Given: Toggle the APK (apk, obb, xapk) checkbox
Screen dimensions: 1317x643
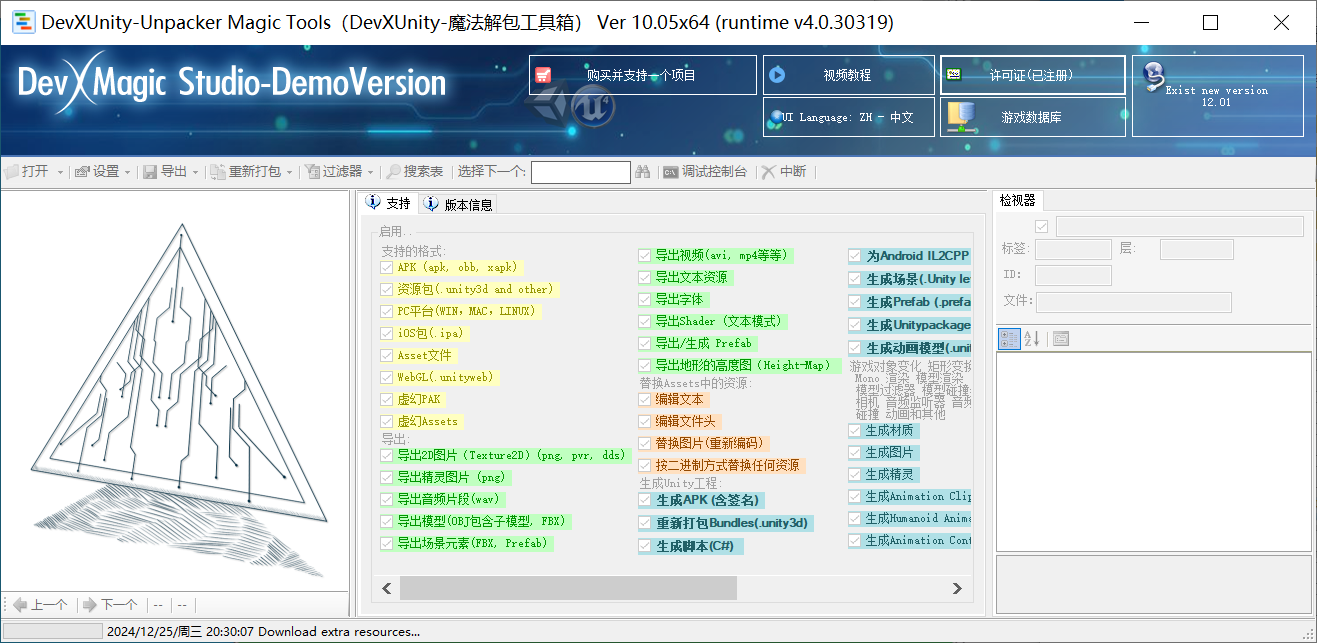Looking at the screenshot, I should point(387,267).
